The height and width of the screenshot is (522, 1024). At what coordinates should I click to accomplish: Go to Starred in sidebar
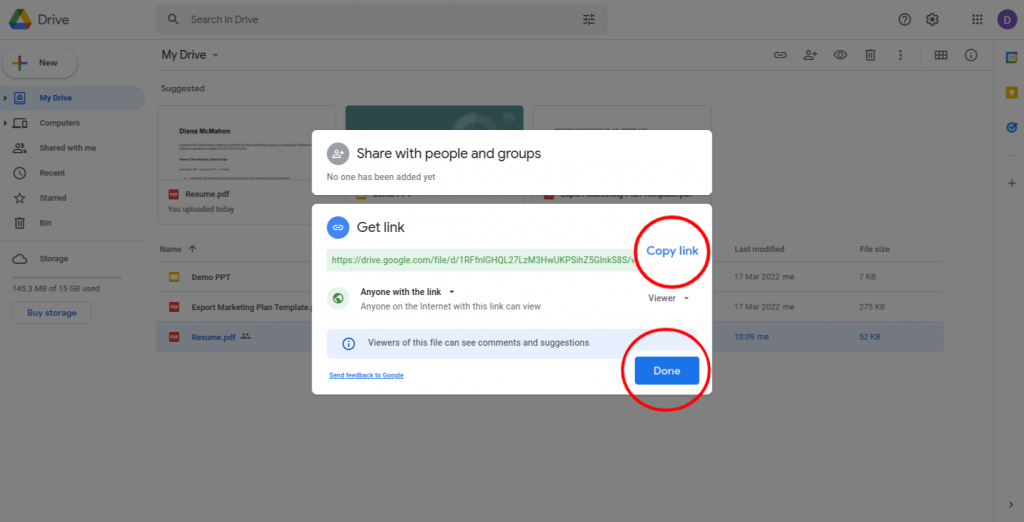(x=53, y=198)
